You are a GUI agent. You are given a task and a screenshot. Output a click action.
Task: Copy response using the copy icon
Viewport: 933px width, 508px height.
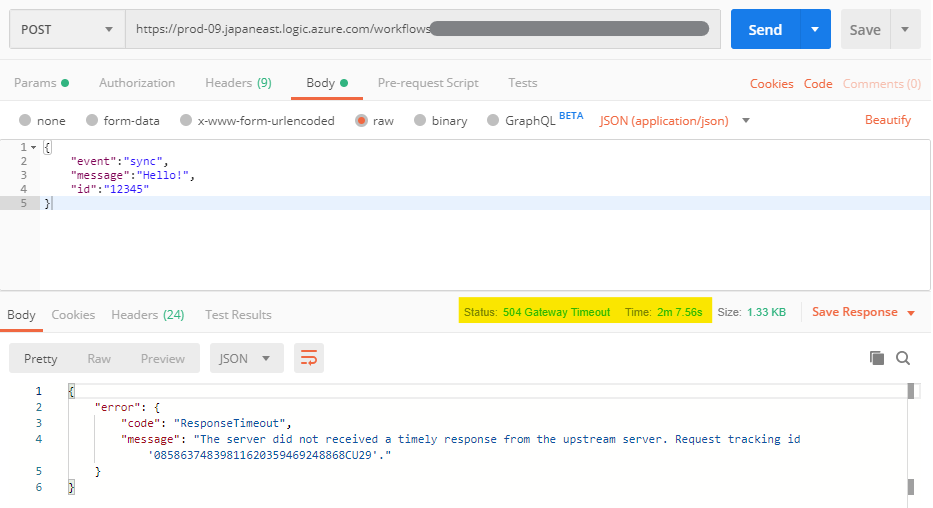pyautogui.click(x=877, y=358)
